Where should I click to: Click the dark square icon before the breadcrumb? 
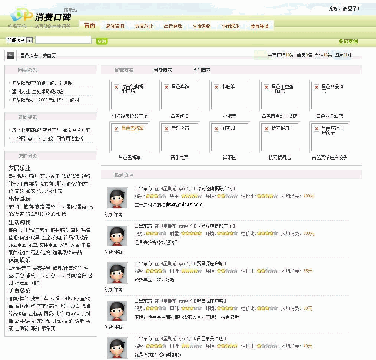11,55
